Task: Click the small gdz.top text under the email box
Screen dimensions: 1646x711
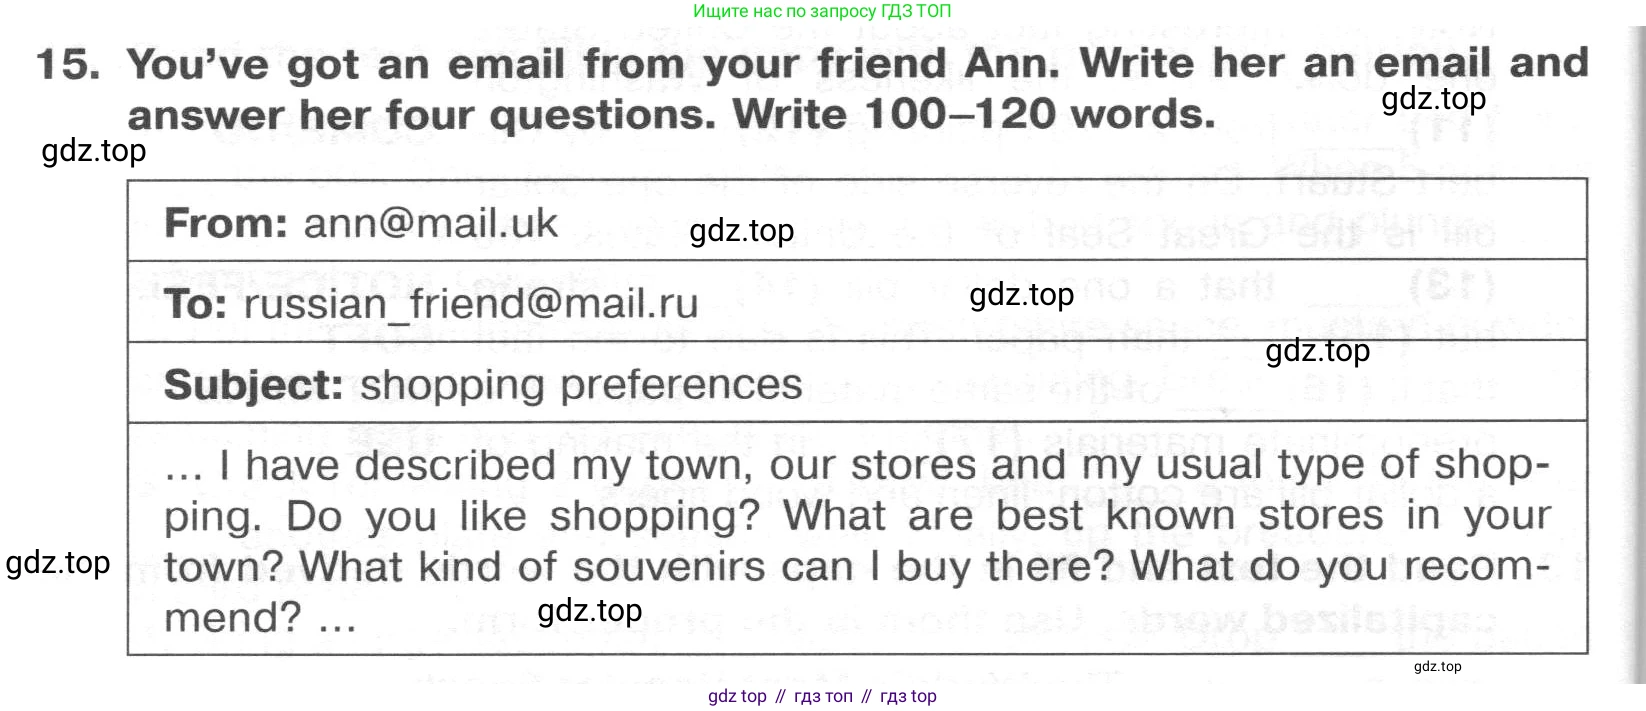Action: [x=1437, y=666]
